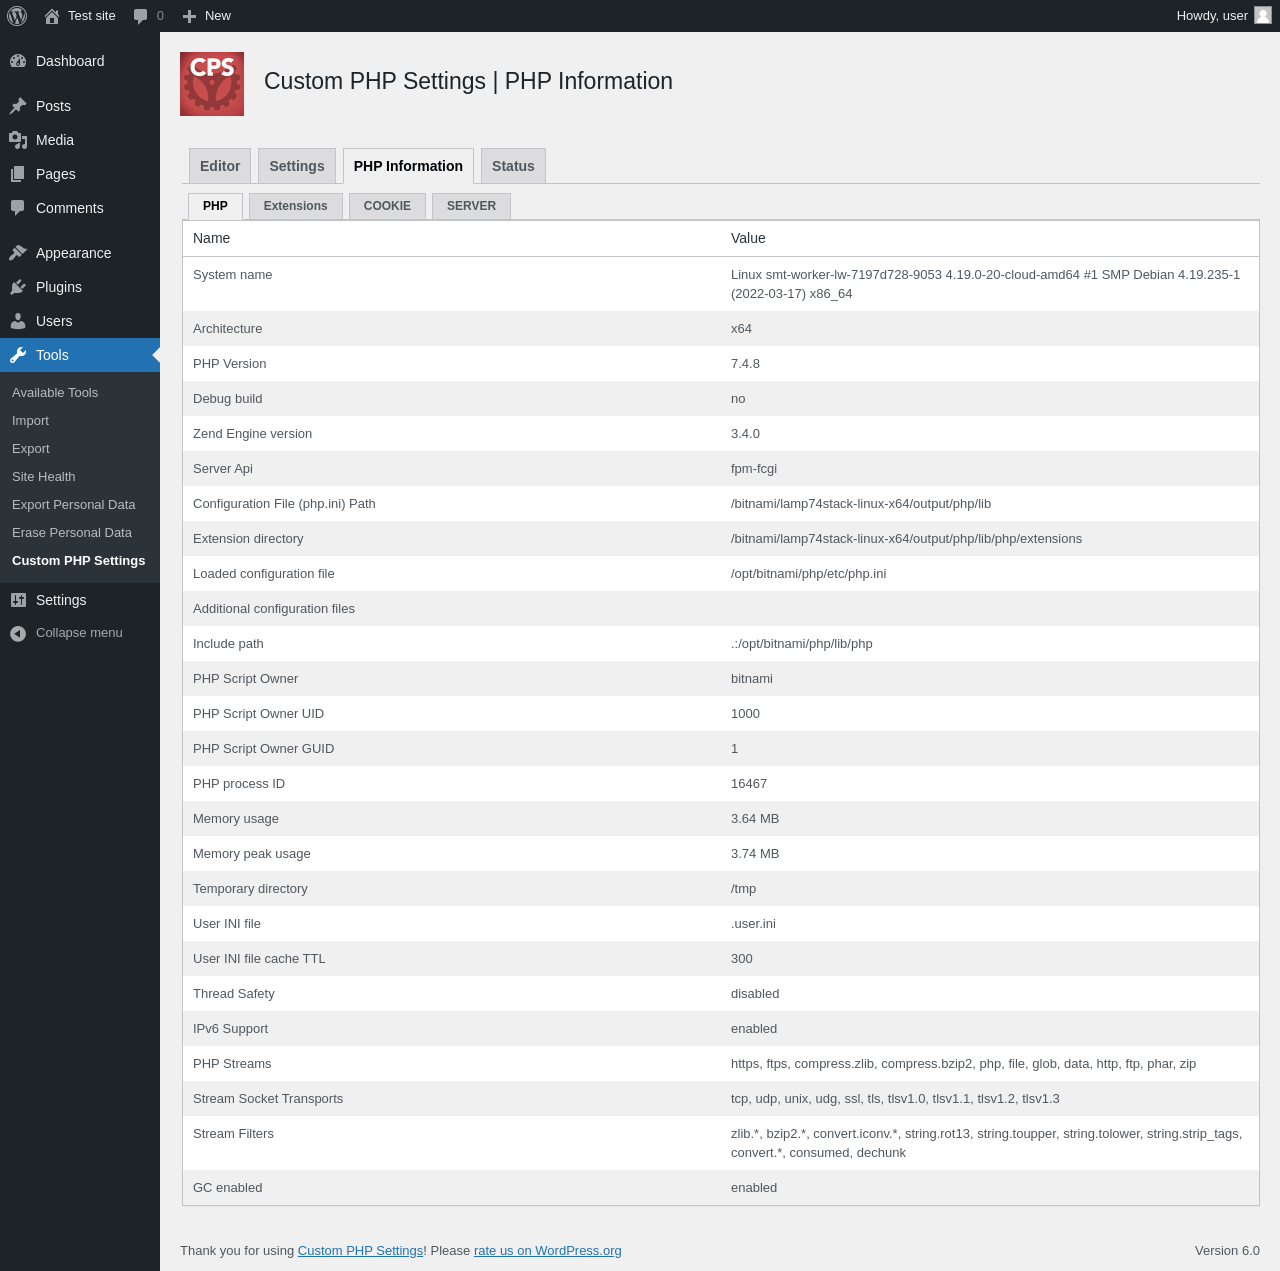Click the Temporary directory value /tmp
The height and width of the screenshot is (1271, 1280).
point(744,889)
